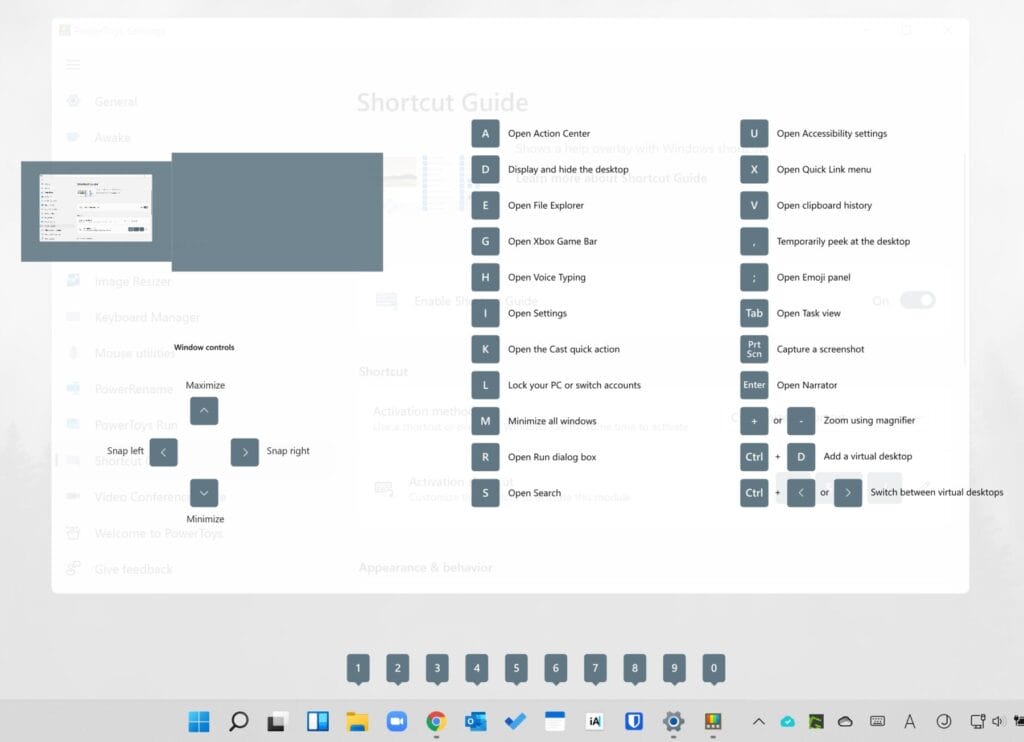1024x742 pixels.
Task: Click the V key tile for clipboard history
Action: 754,205
